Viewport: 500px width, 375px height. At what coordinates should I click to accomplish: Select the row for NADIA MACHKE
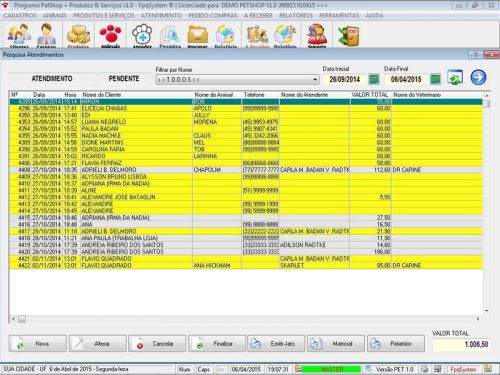click(246, 136)
